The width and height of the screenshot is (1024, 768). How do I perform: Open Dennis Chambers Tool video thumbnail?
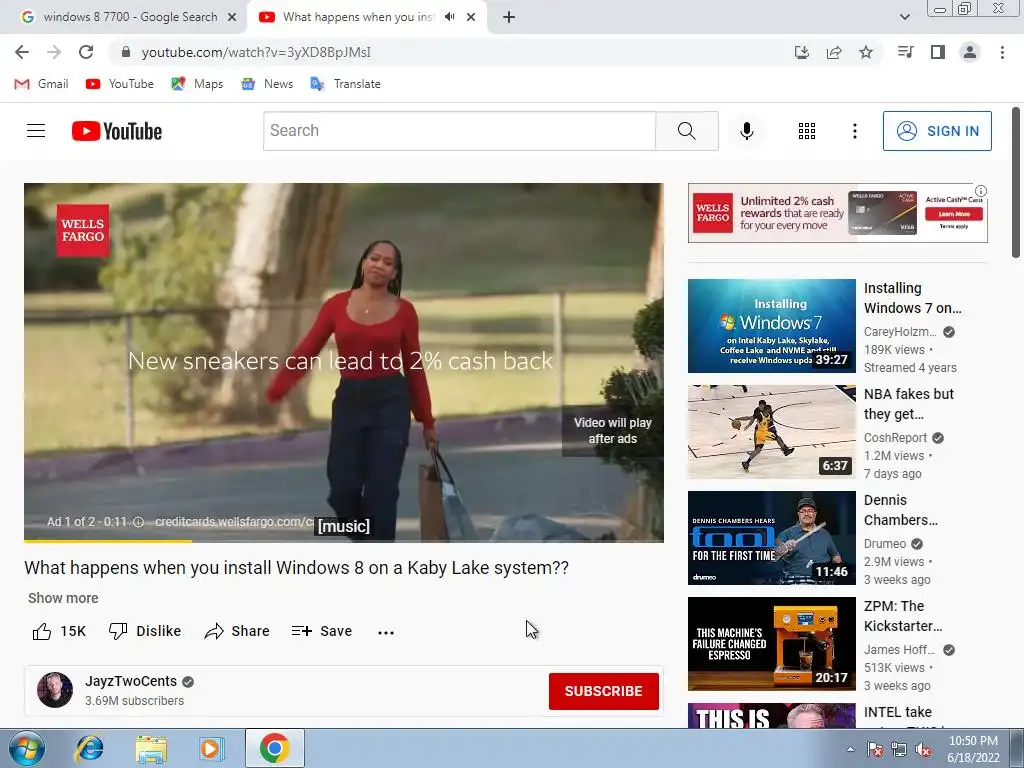point(771,537)
